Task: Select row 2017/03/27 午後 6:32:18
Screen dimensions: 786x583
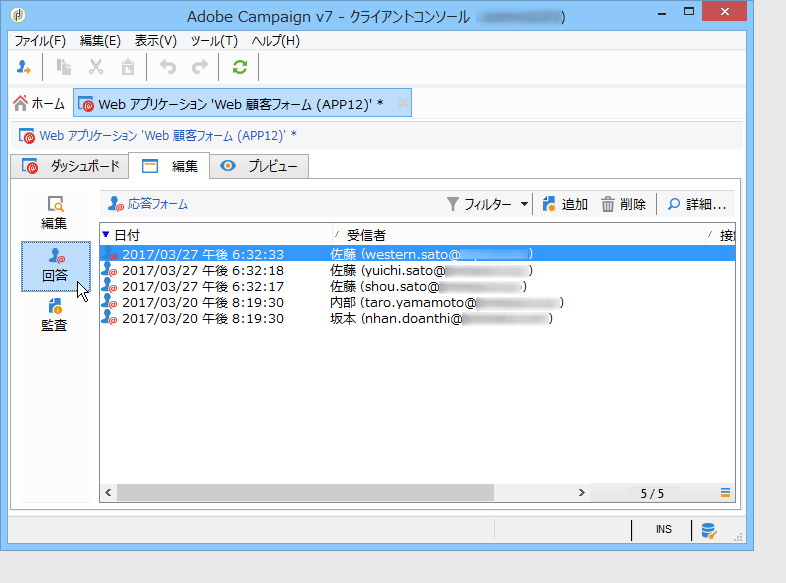Action: pyautogui.click(x=417, y=270)
